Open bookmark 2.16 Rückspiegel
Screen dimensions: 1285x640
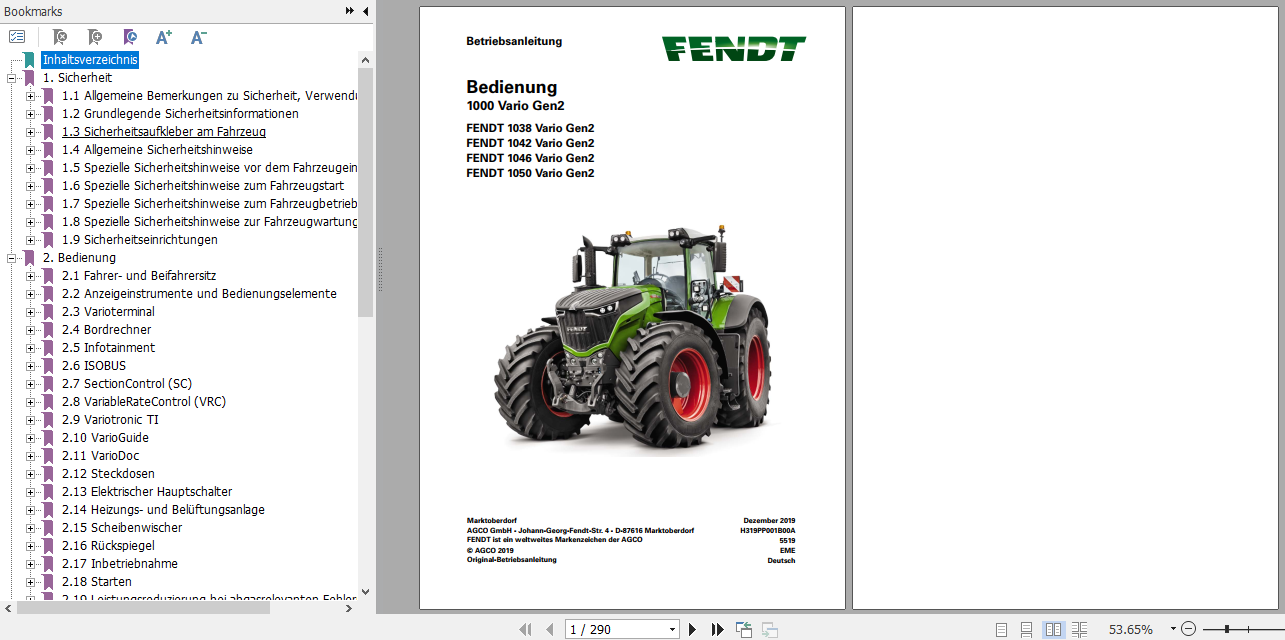tap(108, 546)
